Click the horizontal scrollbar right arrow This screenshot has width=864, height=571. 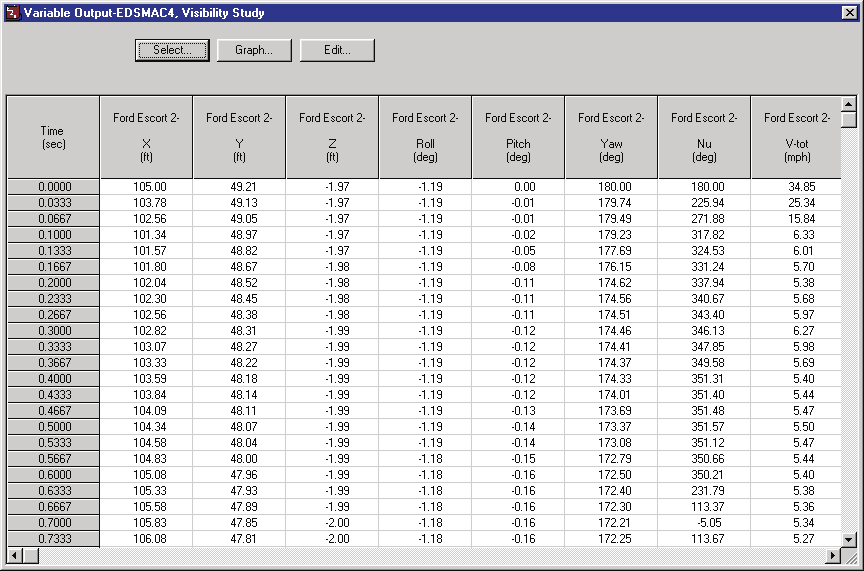pos(833,555)
